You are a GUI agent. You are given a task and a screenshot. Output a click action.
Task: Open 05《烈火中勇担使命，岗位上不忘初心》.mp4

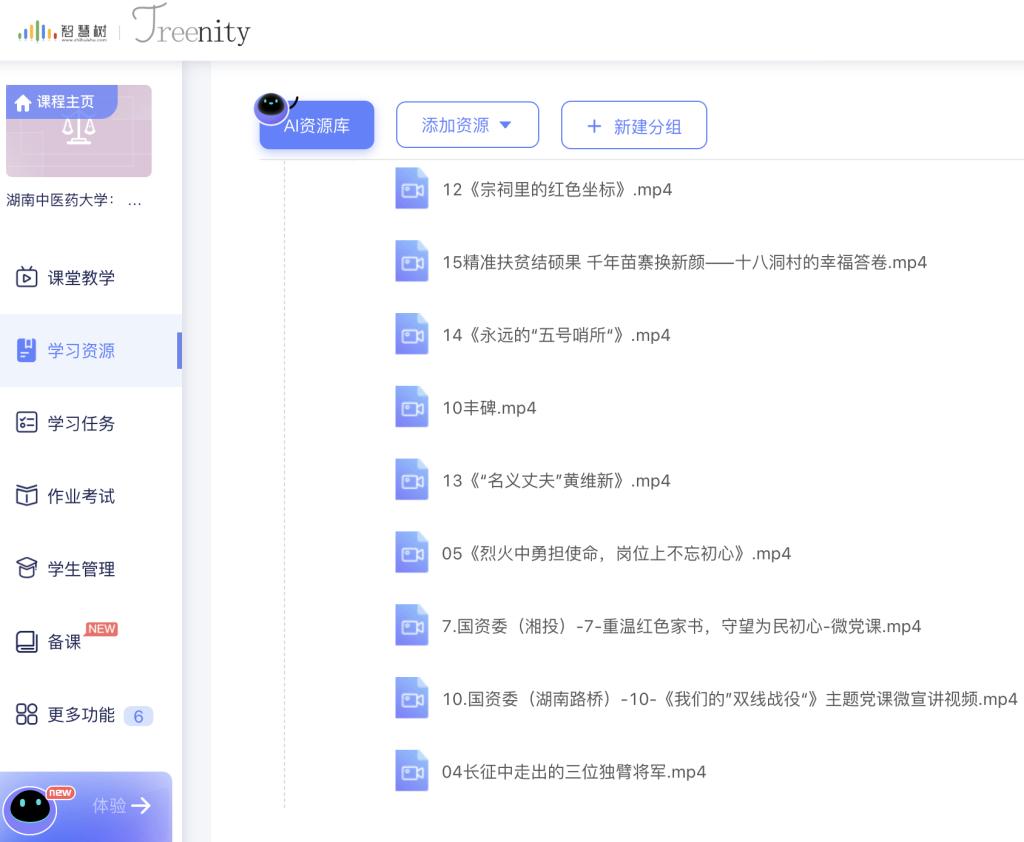coord(616,554)
